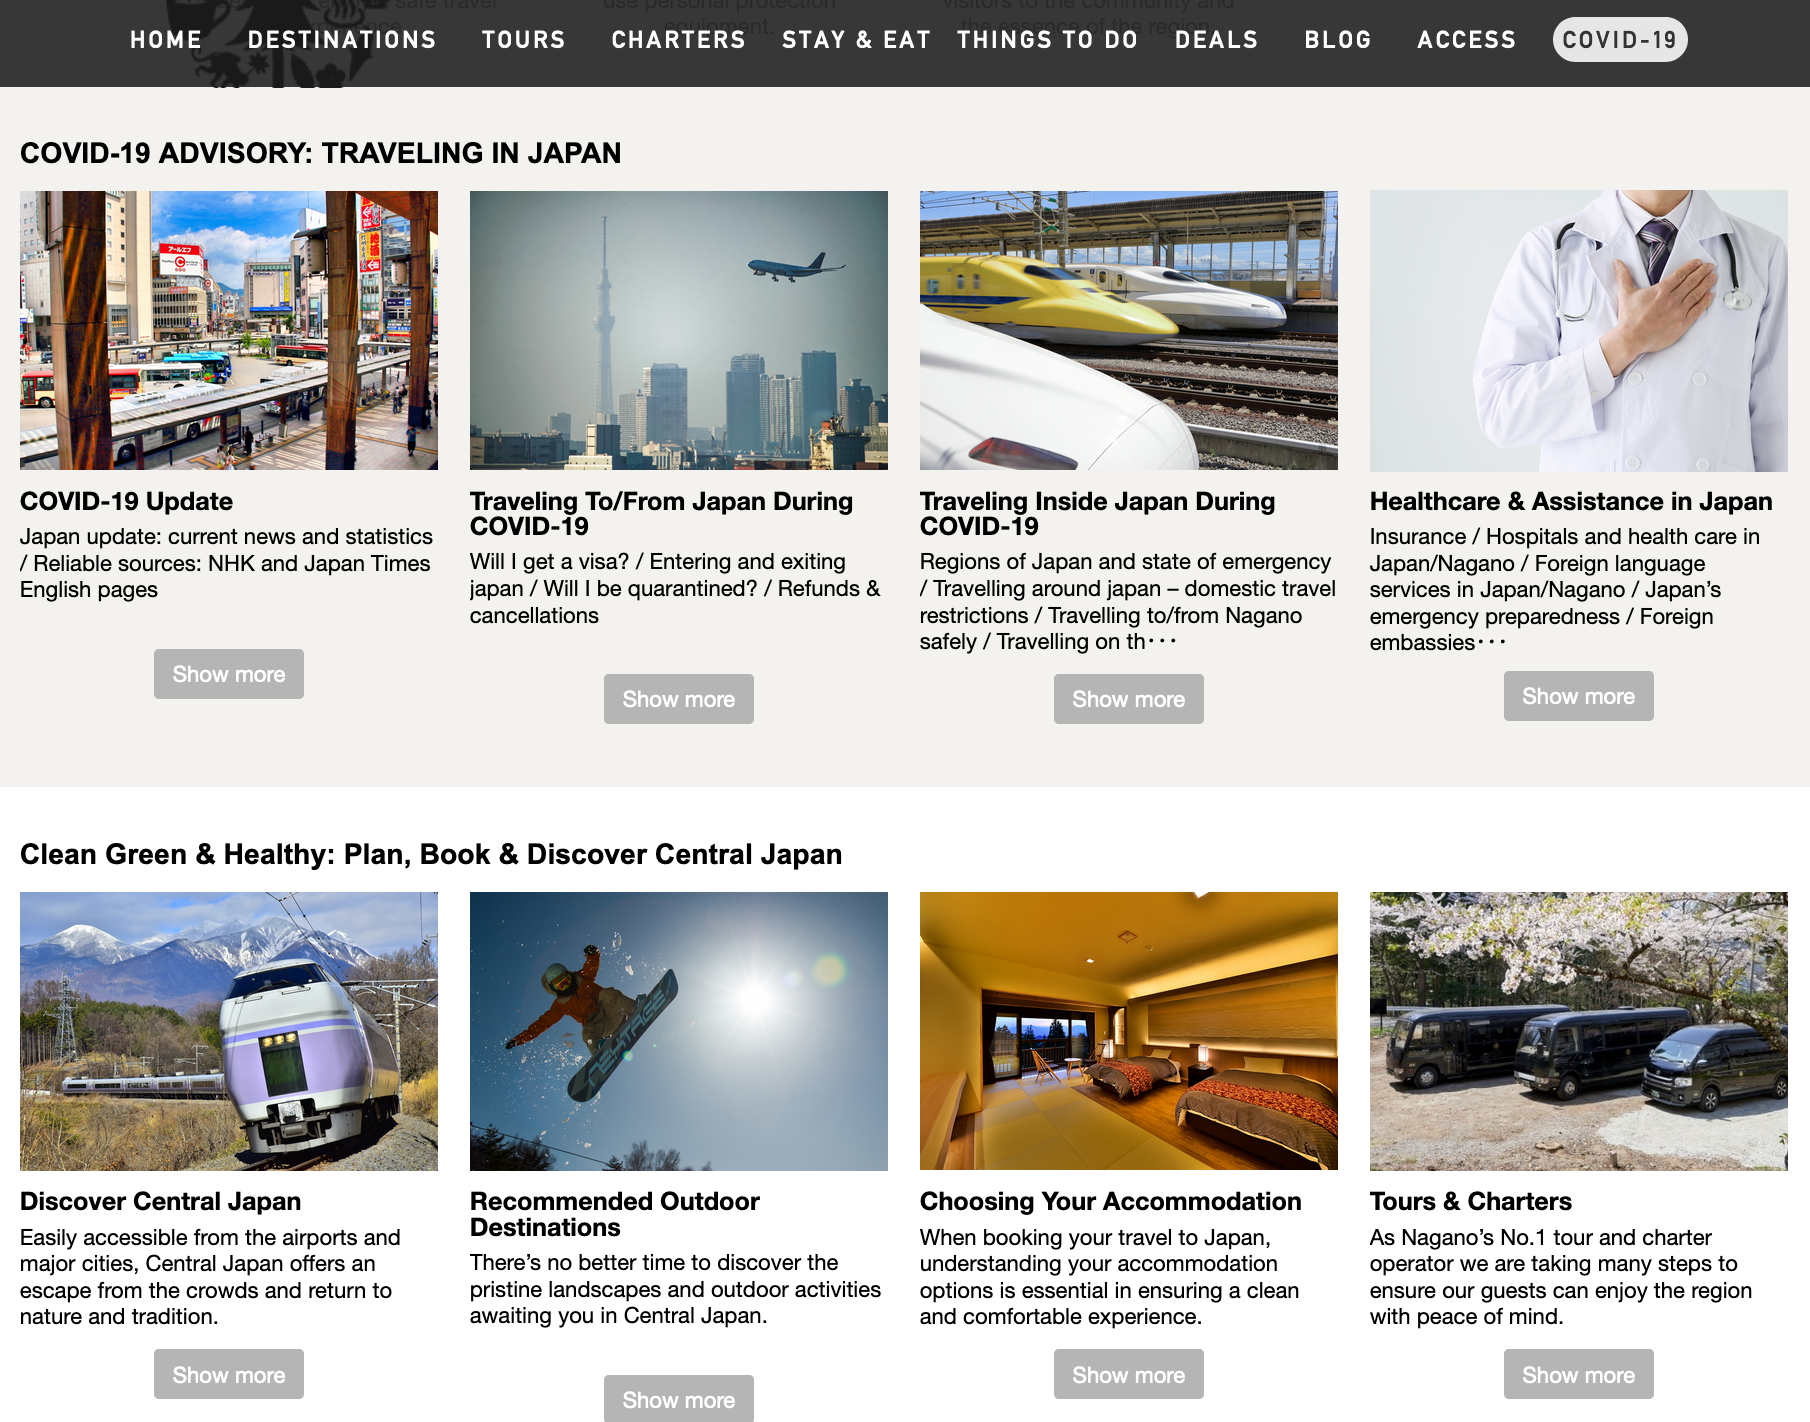Select the COVID-19 highlighted nav pill
This screenshot has width=1810, height=1422.
1619,40
